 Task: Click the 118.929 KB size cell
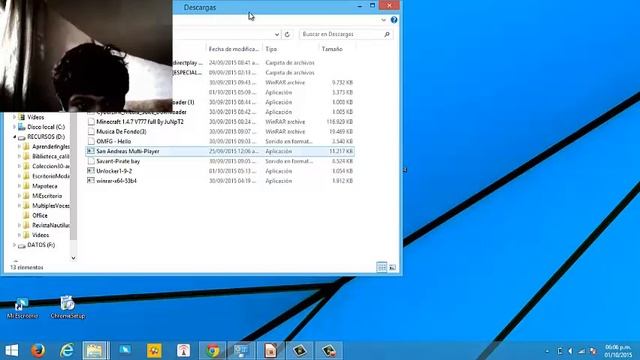coord(340,122)
